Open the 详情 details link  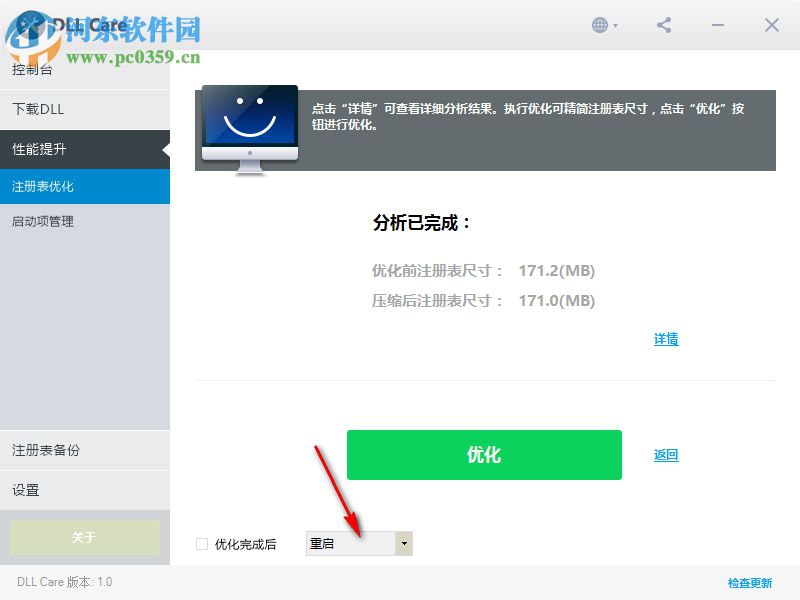pyautogui.click(x=666, y=339)
